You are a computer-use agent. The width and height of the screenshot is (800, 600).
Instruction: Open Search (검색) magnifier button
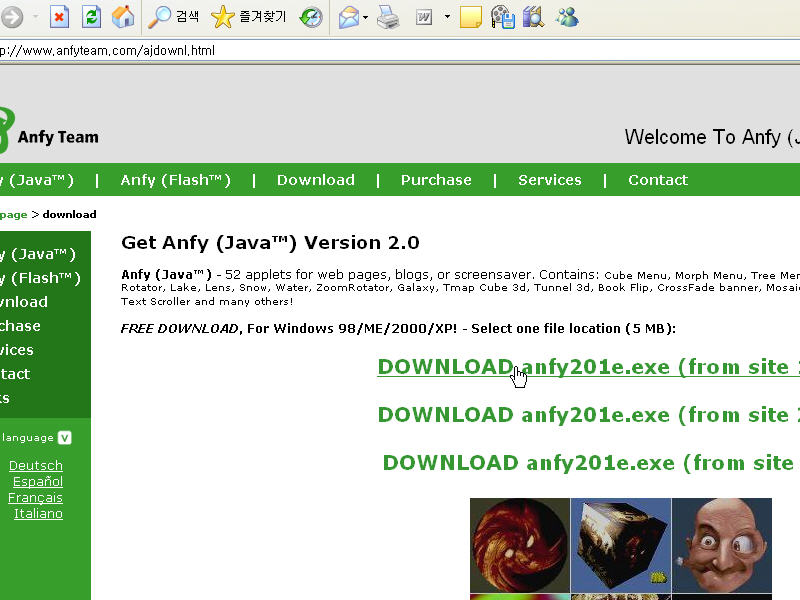click(173, 17)
